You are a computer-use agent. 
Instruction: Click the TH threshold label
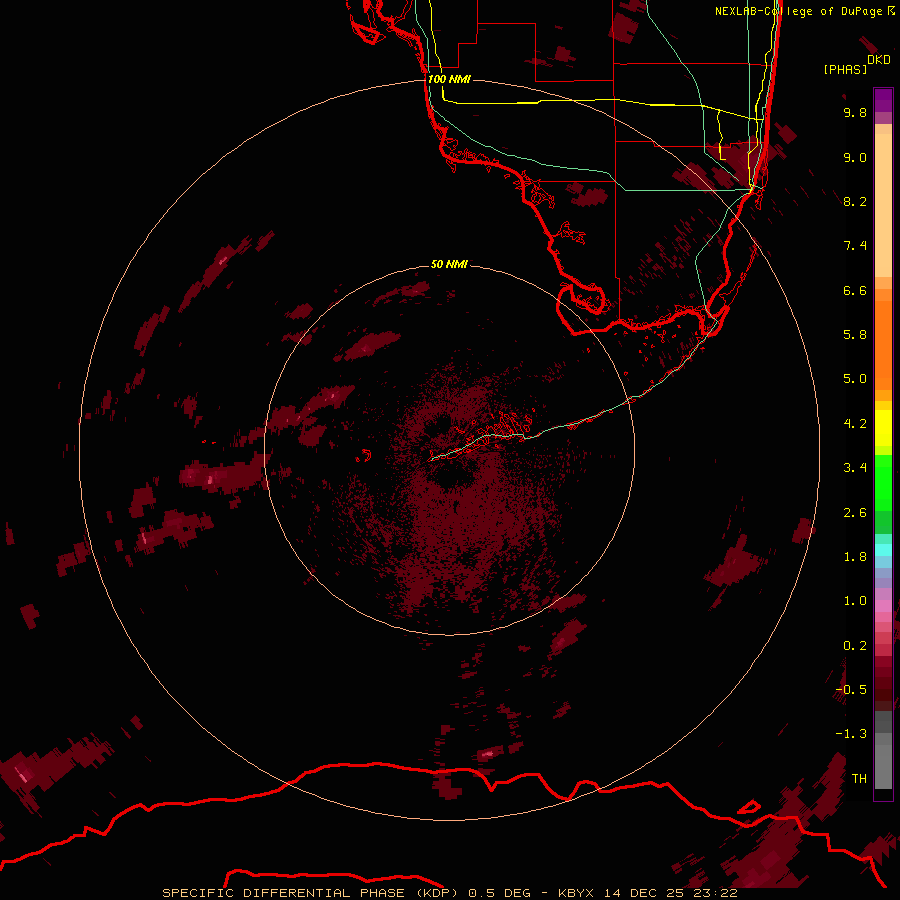(x=859, y=779)
